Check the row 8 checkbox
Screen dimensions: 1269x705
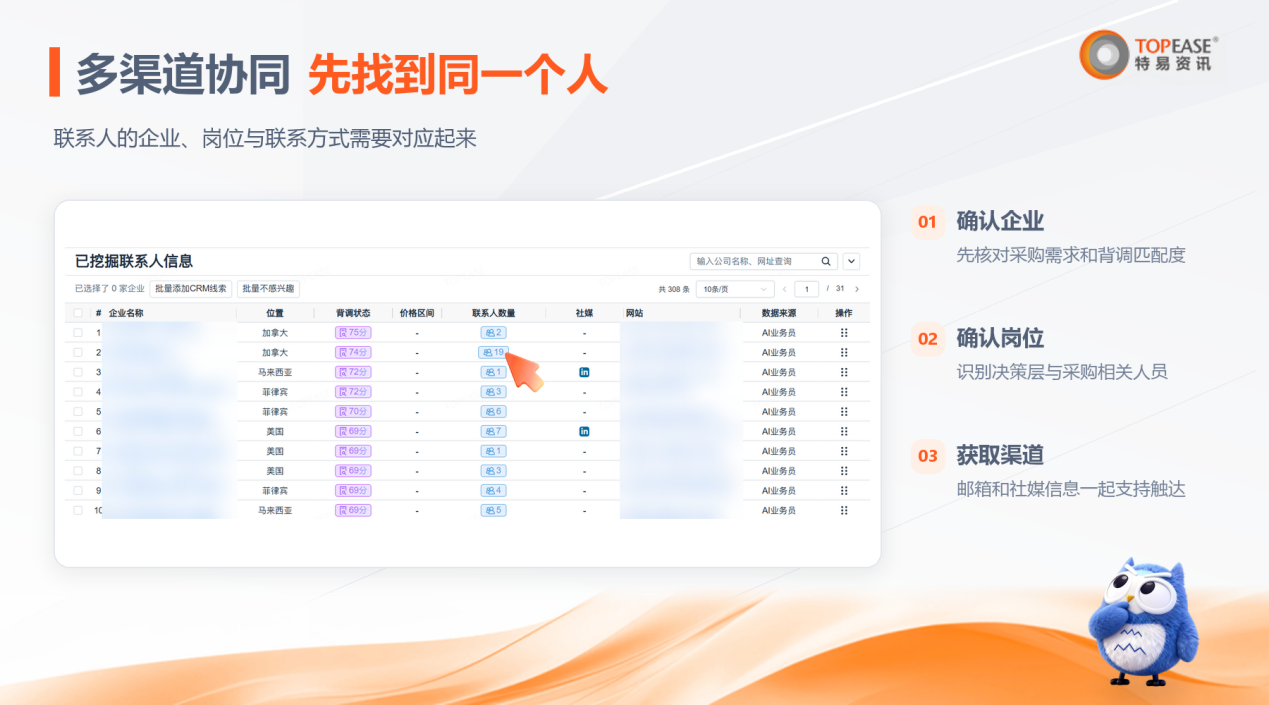click(78, 470)
